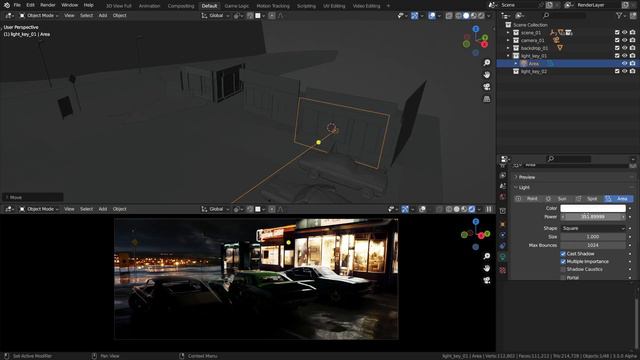The height and width of the screenshot is (360, 640).
Task: Toggle gizmo display in top viewport header
Action: (415, 16)
